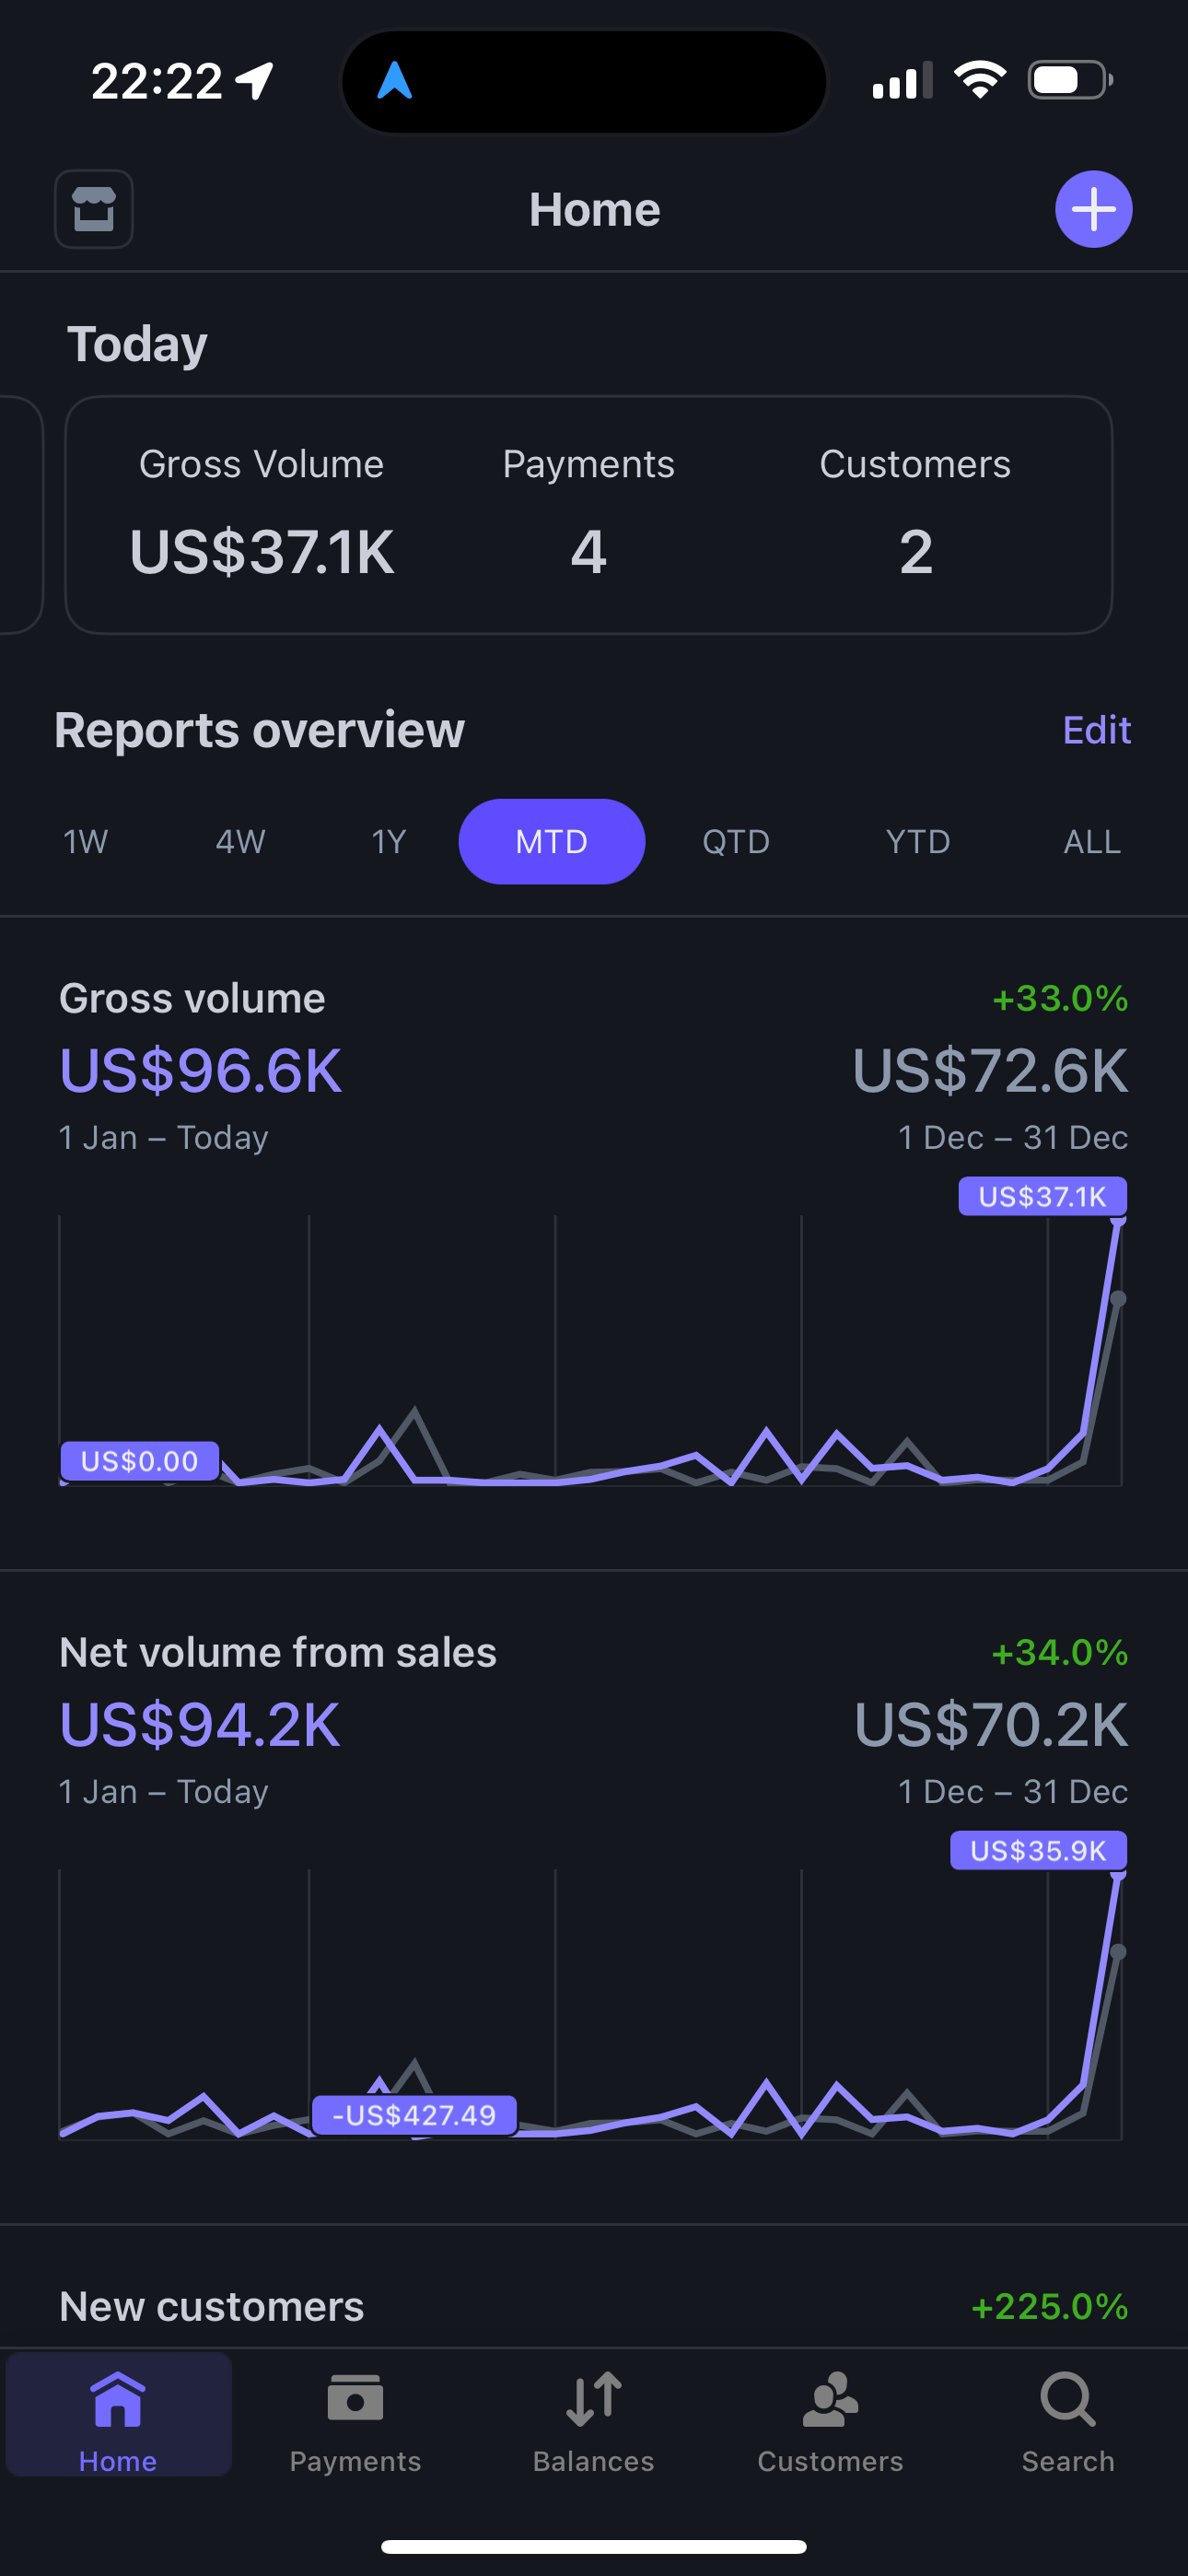Open the Today summary card

click(589, 515)
